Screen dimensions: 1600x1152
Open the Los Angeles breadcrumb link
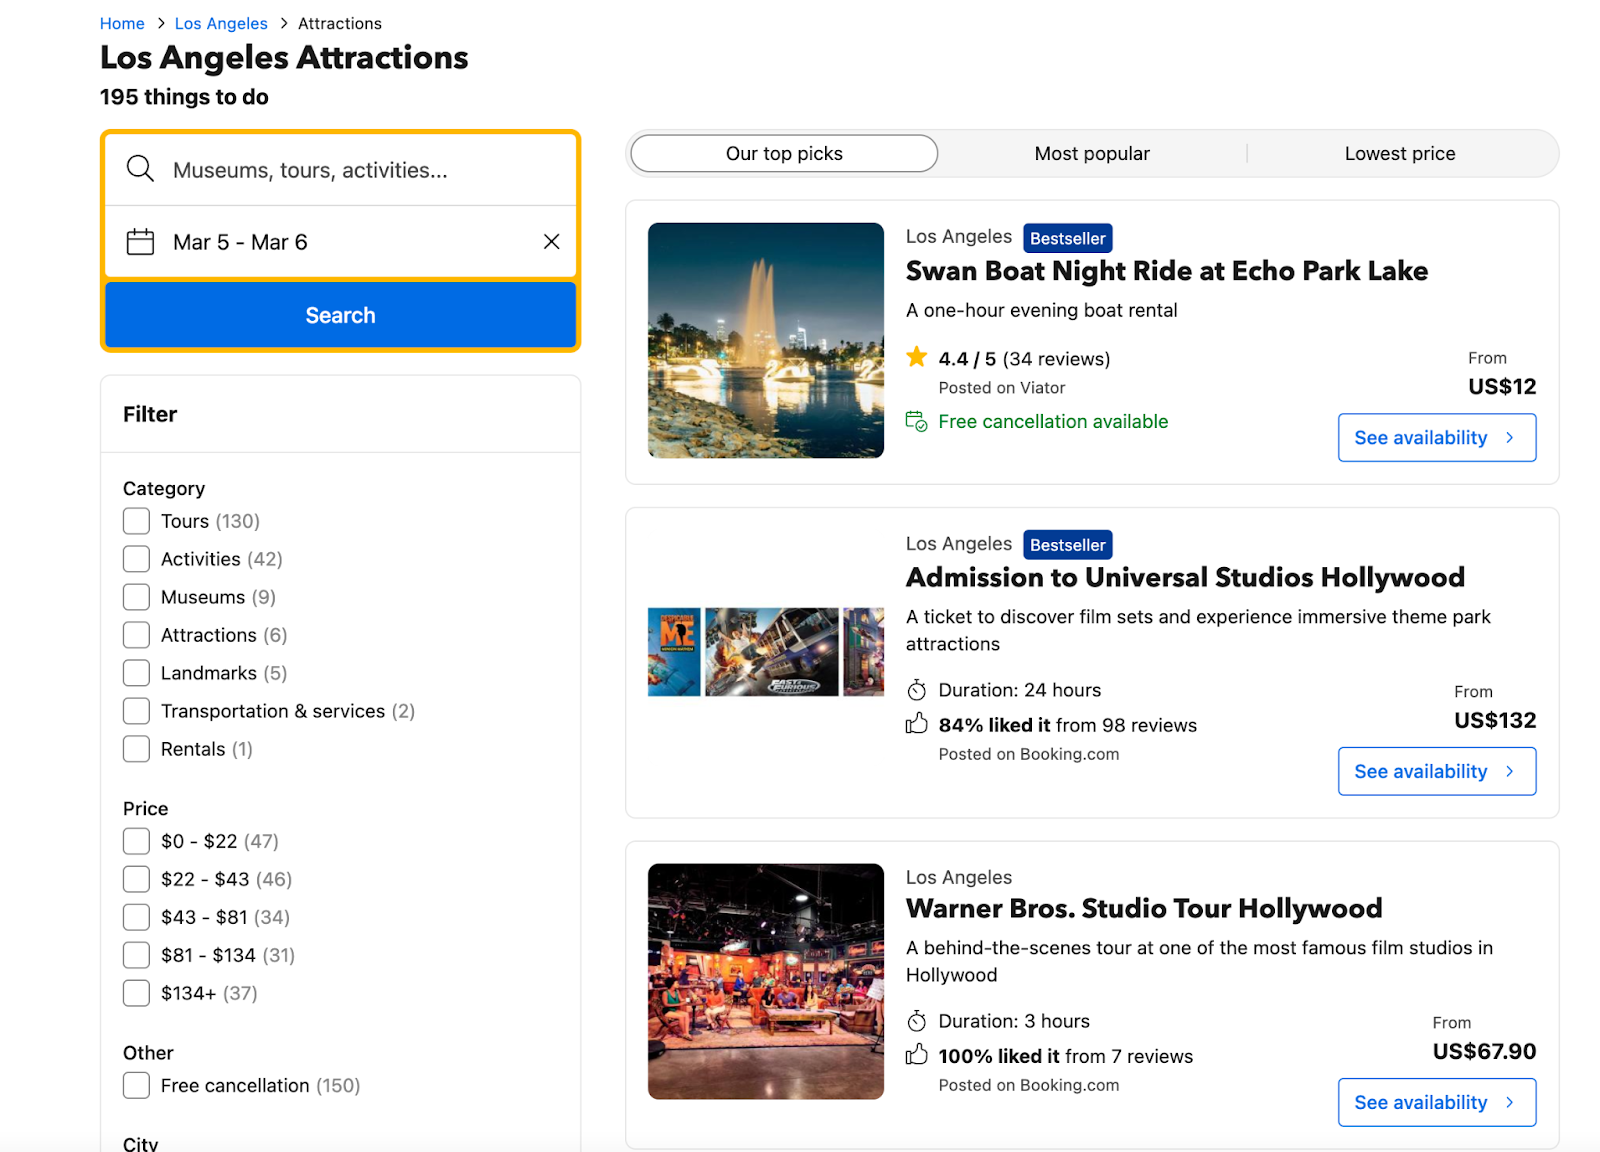coord(221,23)
